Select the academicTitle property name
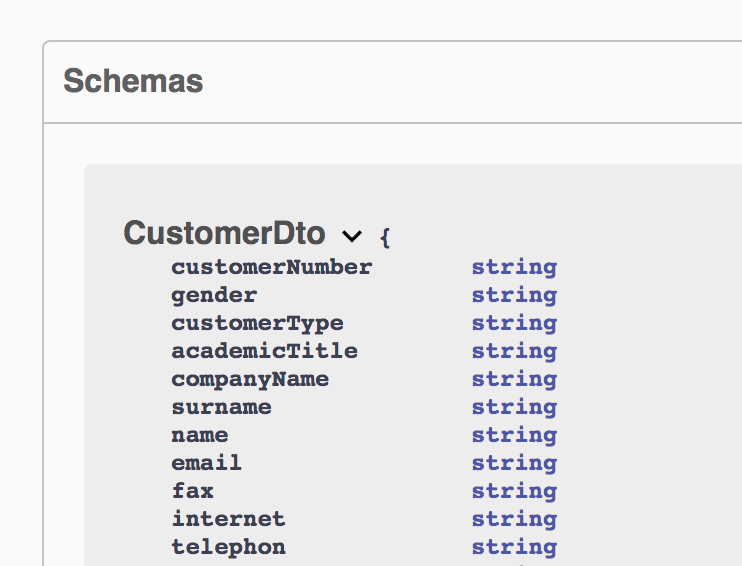Viewport: 742px width, 566px height. pos(265,351)
